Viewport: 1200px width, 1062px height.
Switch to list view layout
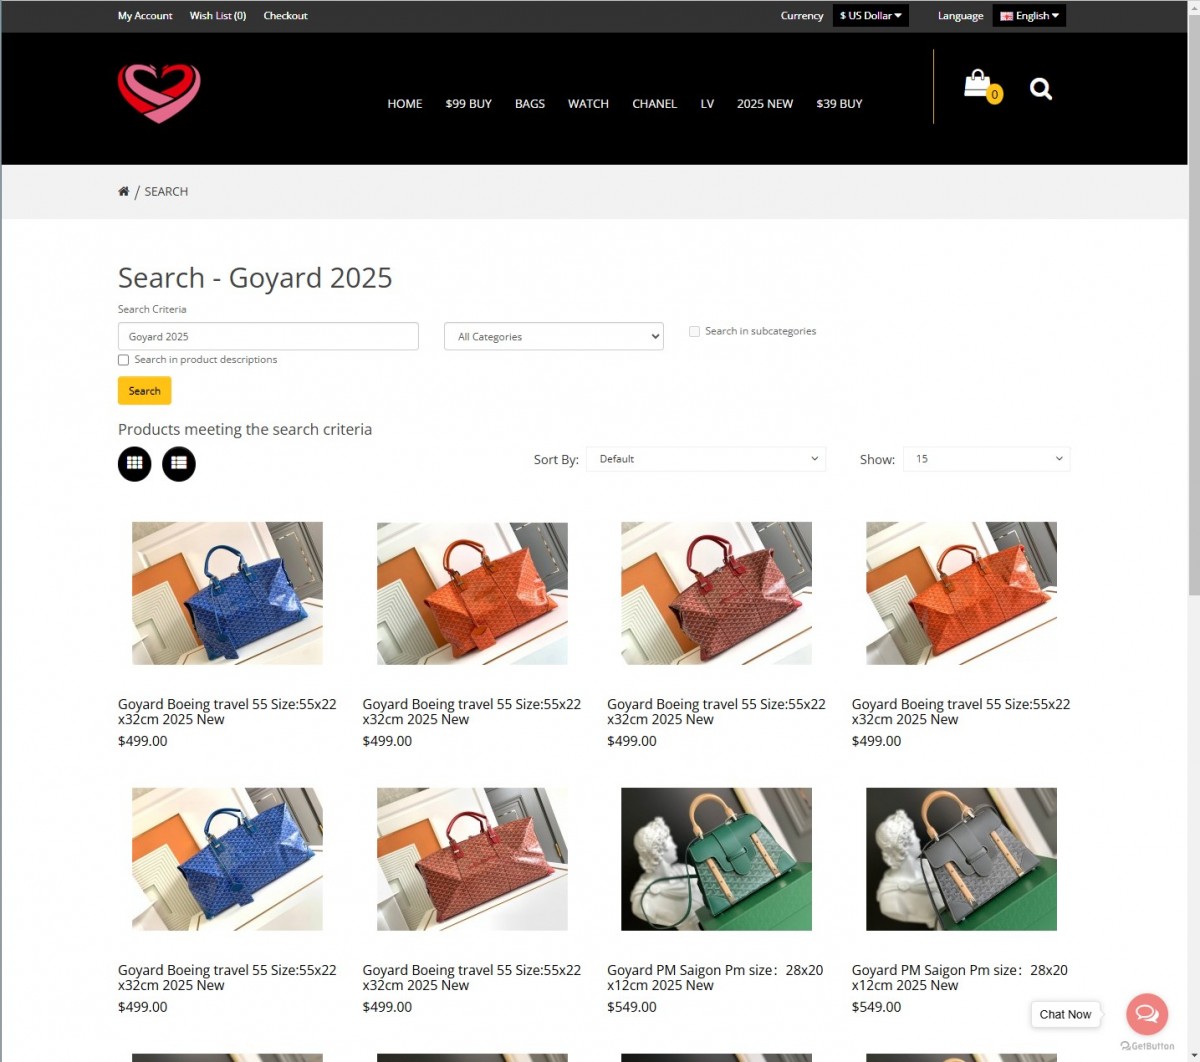pos(179,464)
